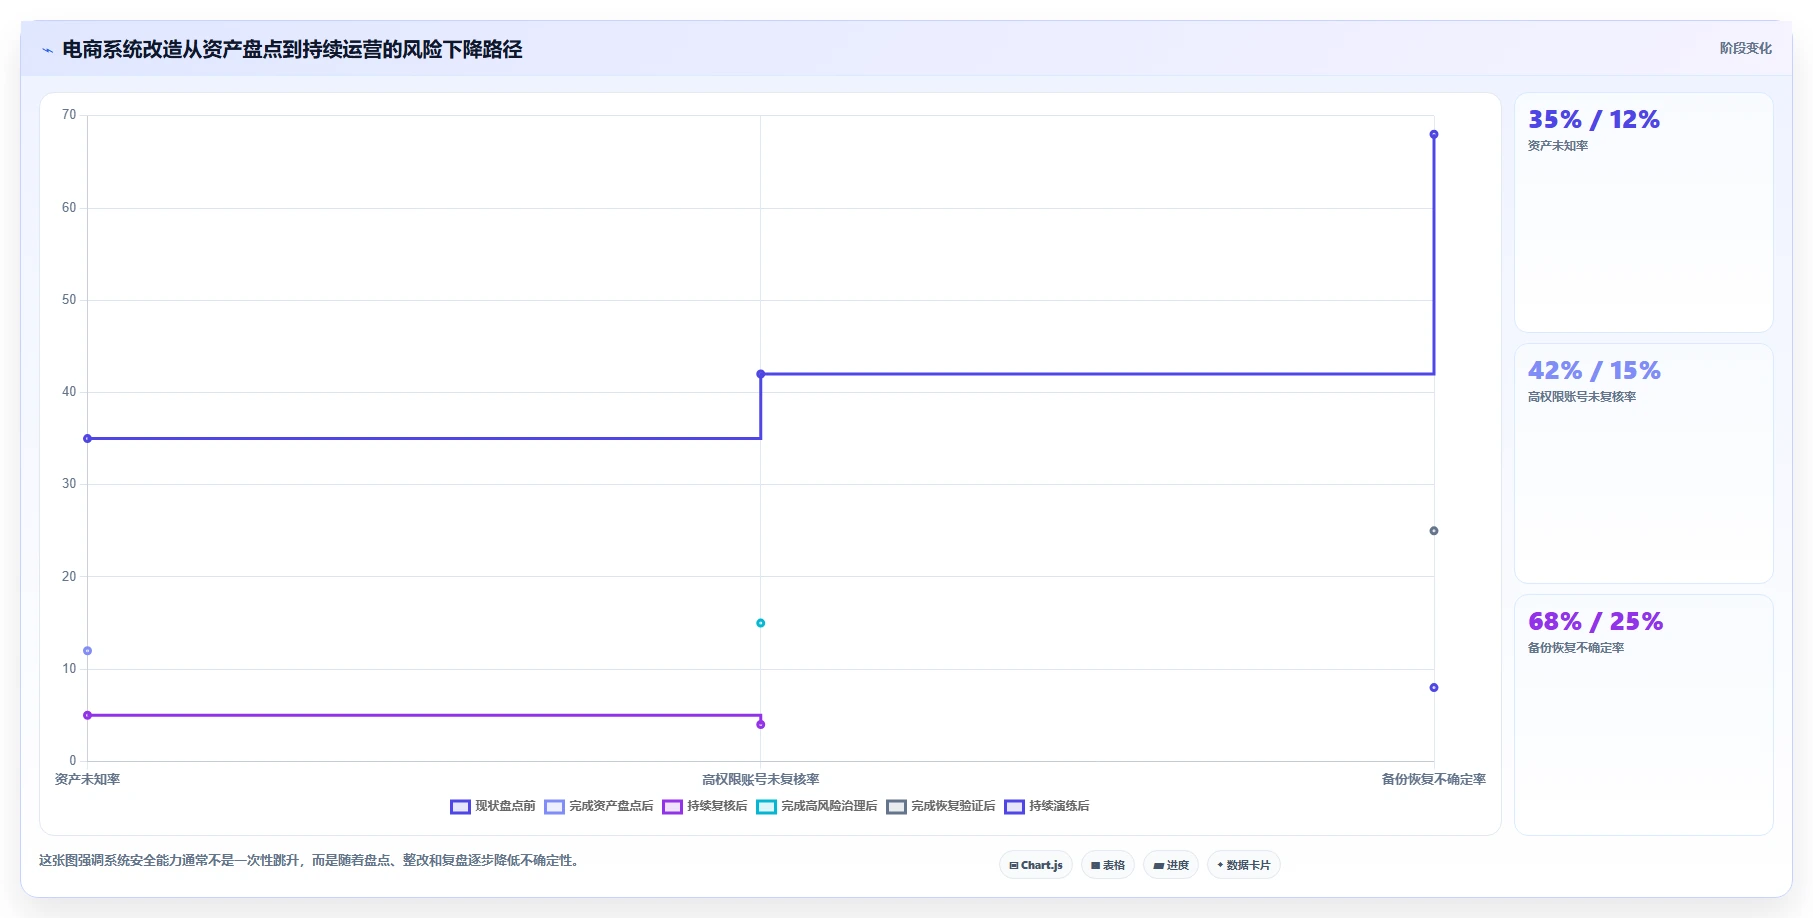Viewport: 1813px width, 918px height.
Task: Click the 备份恢复不确定率 x-axis label
Action: pos(1434,779)
